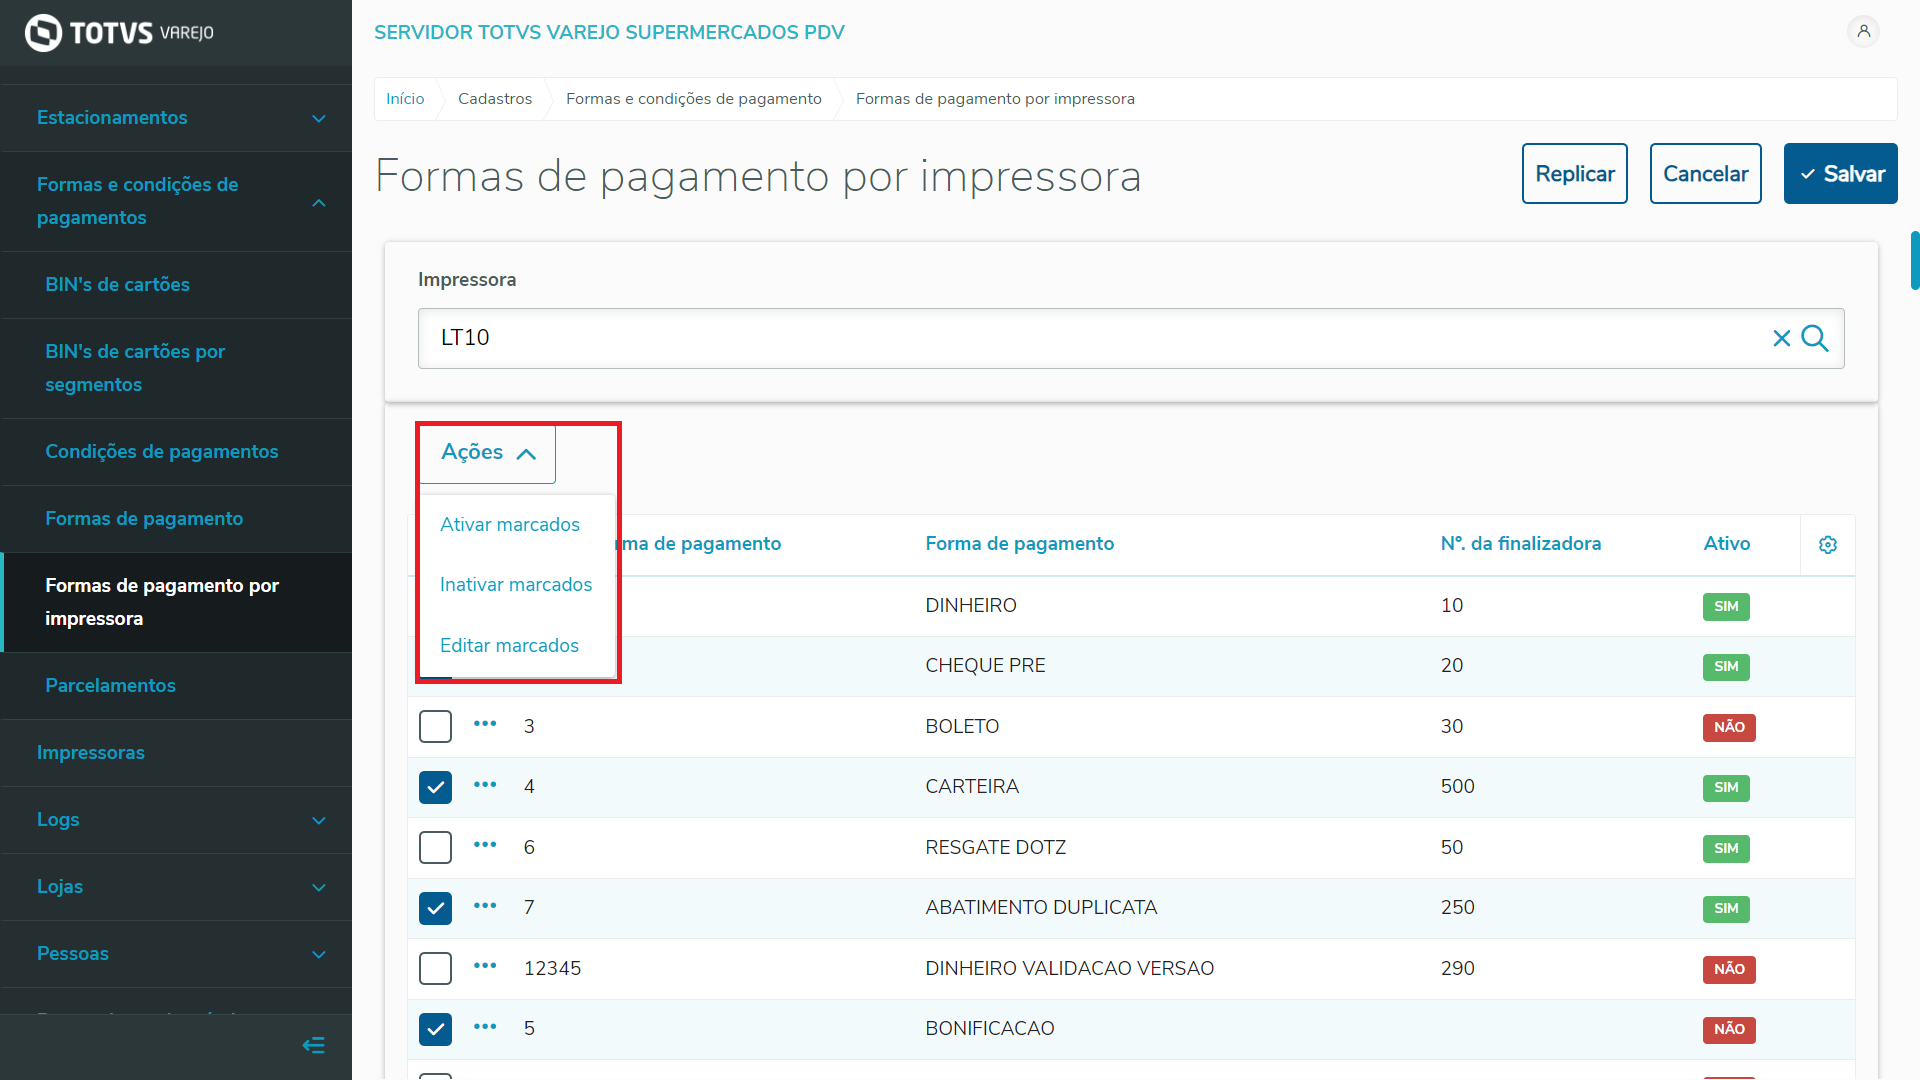Screen dimensions: 1920x1080
Task: Expand the Logs sidebar section
Action: pyautogui.click(x=318, y=821)
